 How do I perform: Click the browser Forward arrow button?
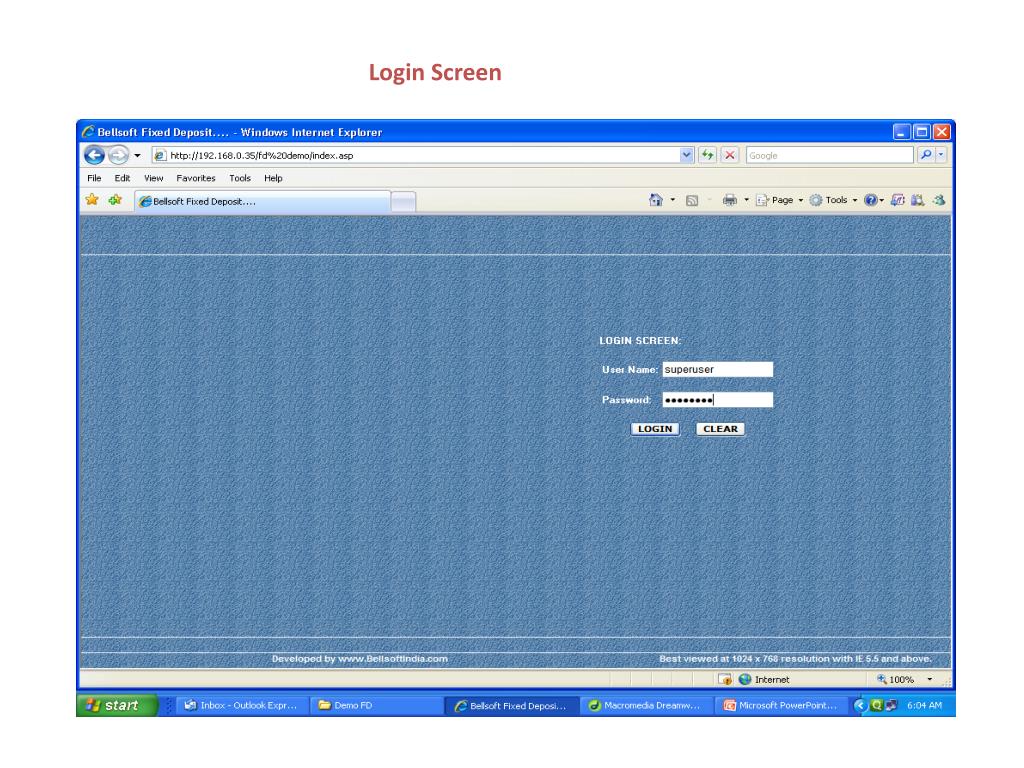click(118, 155)
